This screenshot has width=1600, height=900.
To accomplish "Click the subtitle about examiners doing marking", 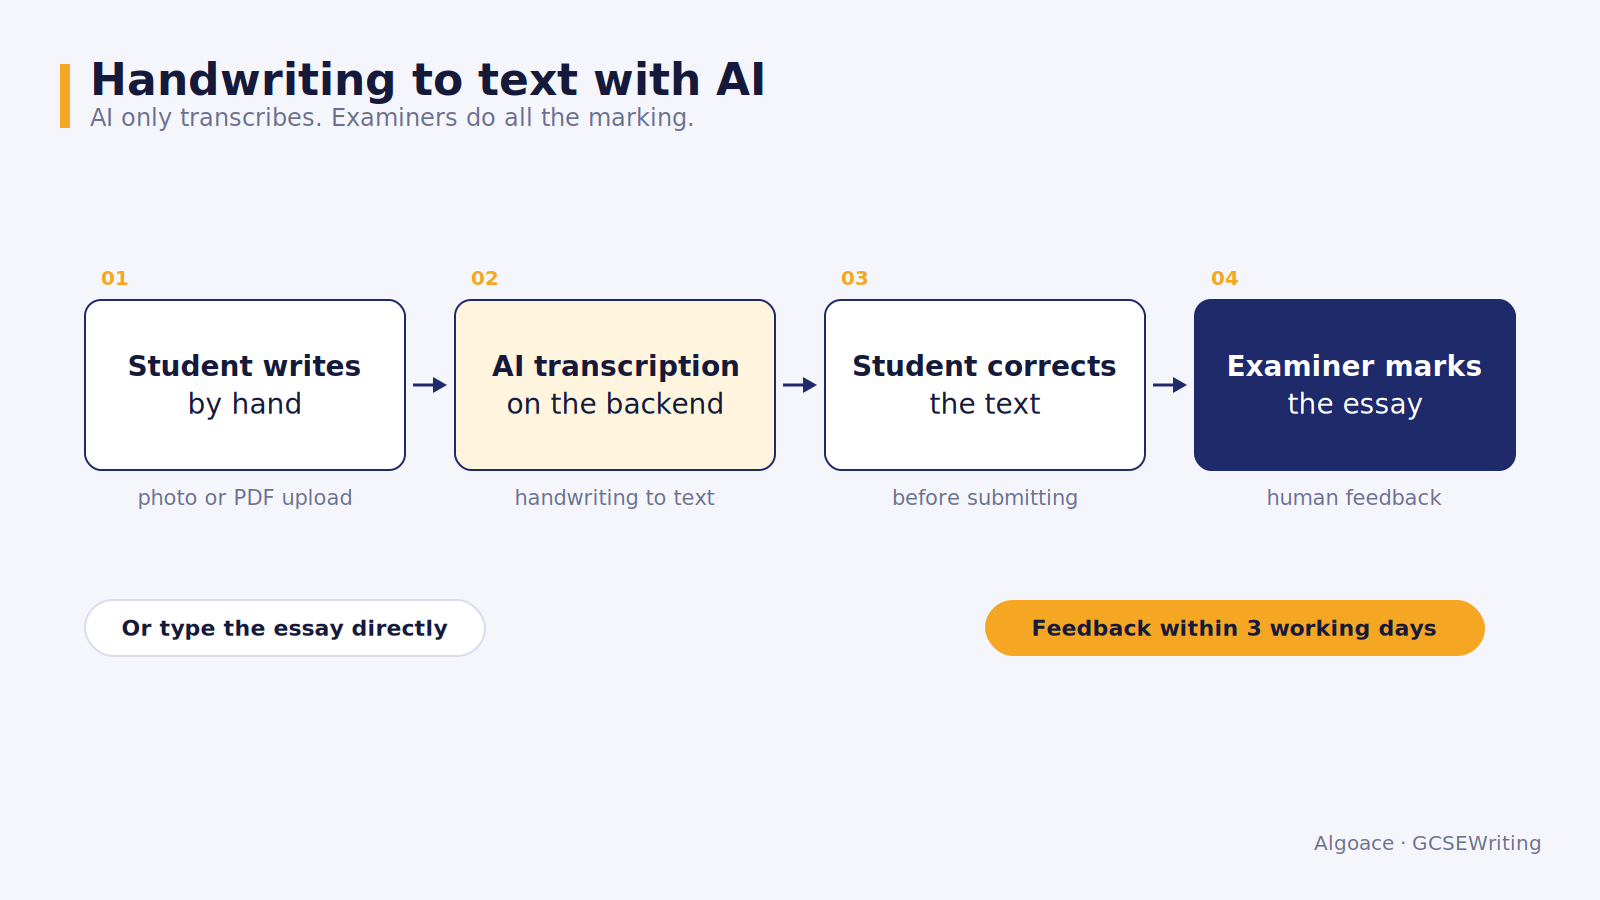I will [x=392, y=118].
